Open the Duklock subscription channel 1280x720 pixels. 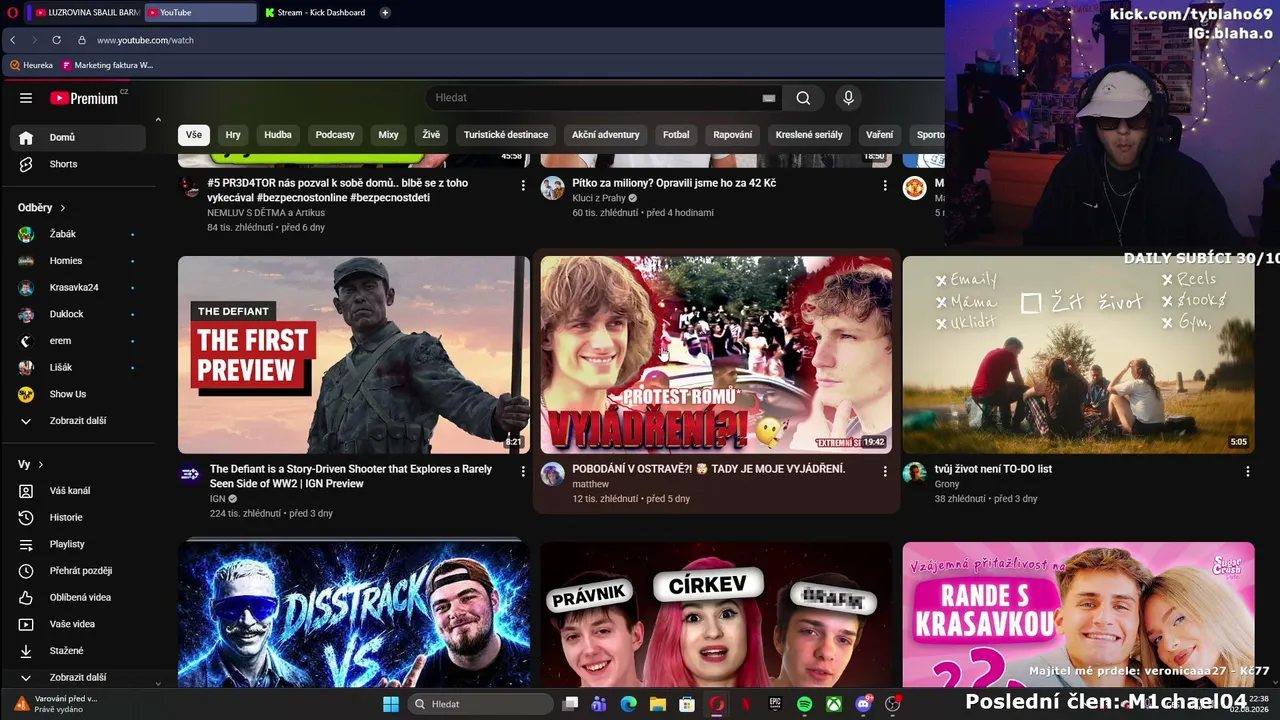78,314
